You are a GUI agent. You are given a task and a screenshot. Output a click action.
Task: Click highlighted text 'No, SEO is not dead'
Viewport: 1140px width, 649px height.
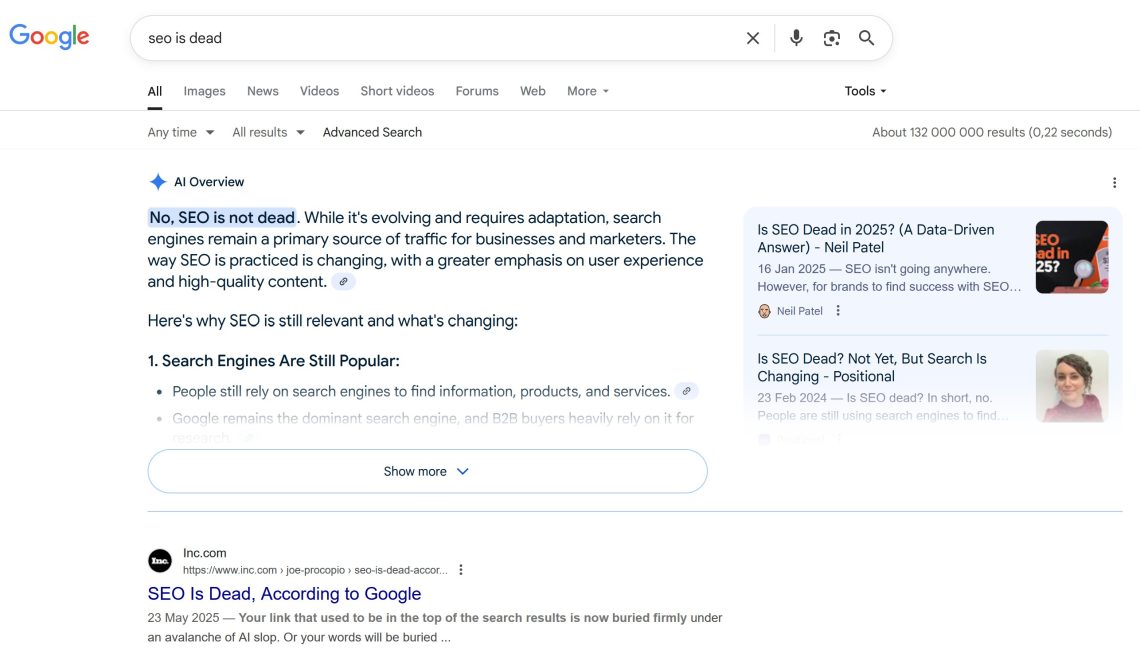coord(222,217)
